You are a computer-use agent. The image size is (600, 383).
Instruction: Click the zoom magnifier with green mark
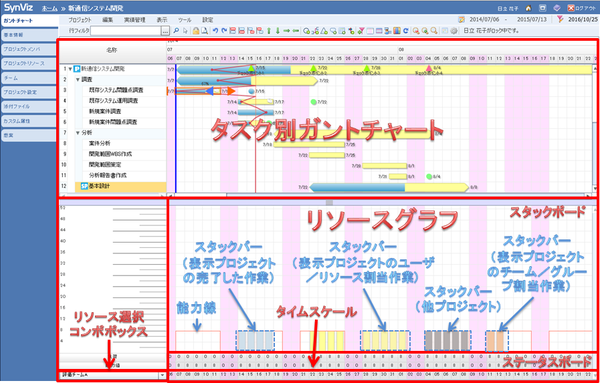coord(425,31)
